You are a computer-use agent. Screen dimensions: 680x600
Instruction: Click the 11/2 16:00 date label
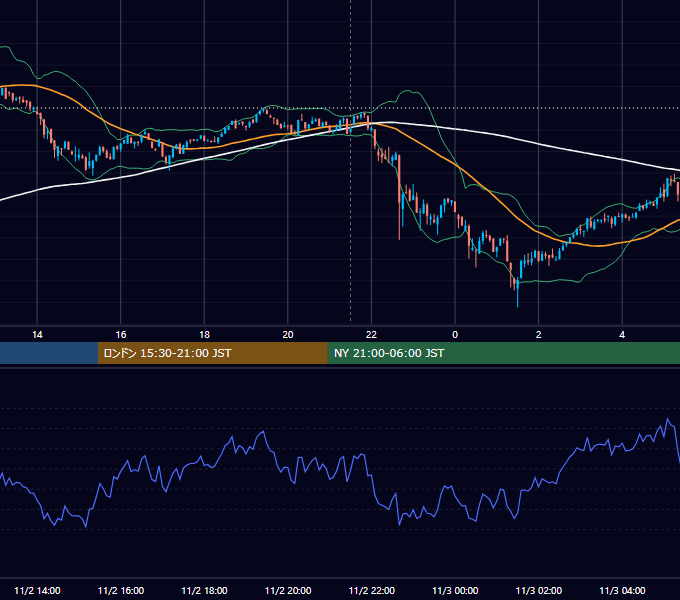[121, 590]
